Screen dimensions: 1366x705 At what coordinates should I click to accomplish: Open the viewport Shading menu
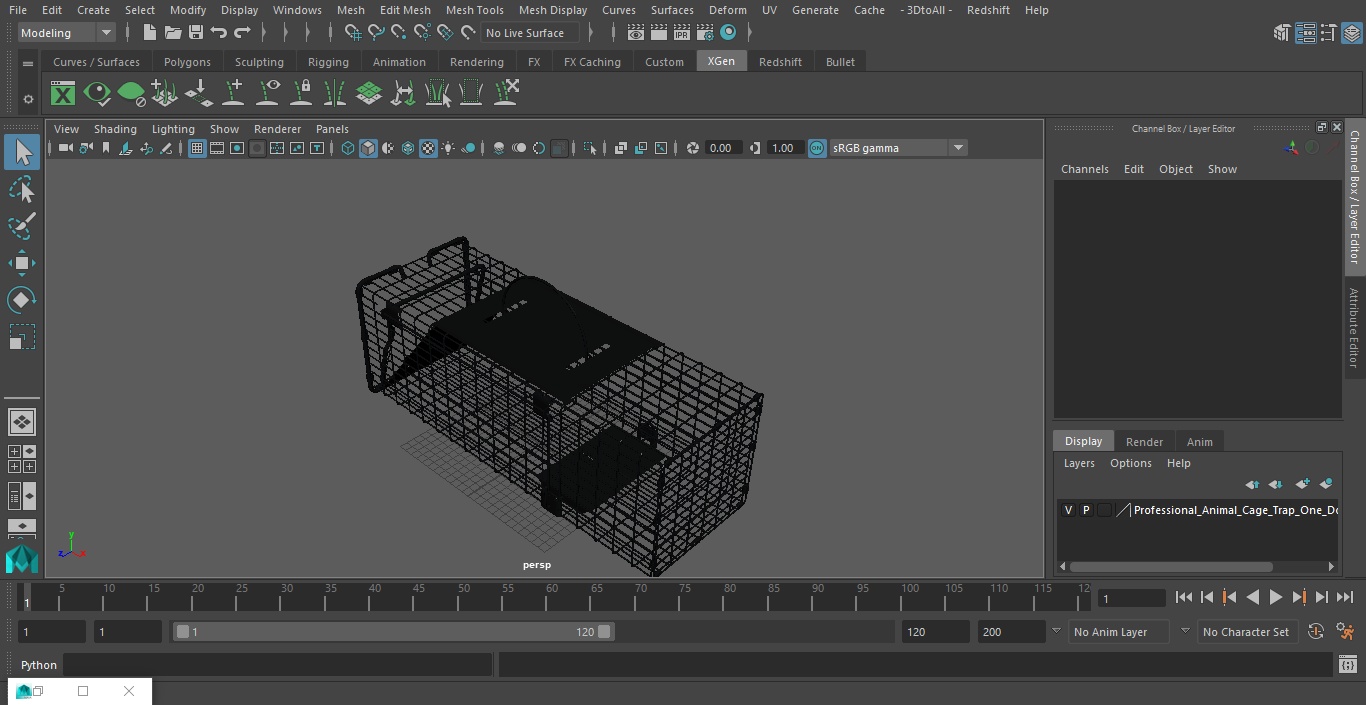pos(115,129)
